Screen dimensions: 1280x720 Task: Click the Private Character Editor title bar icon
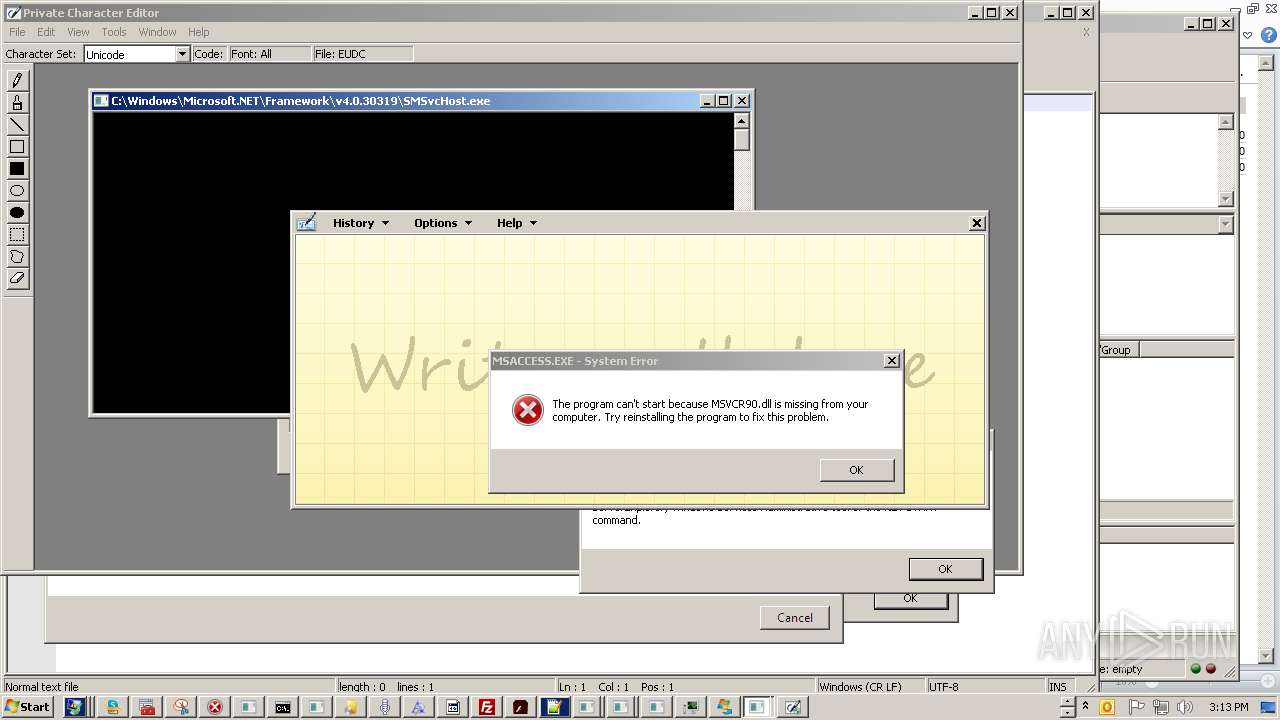[13, 13]
